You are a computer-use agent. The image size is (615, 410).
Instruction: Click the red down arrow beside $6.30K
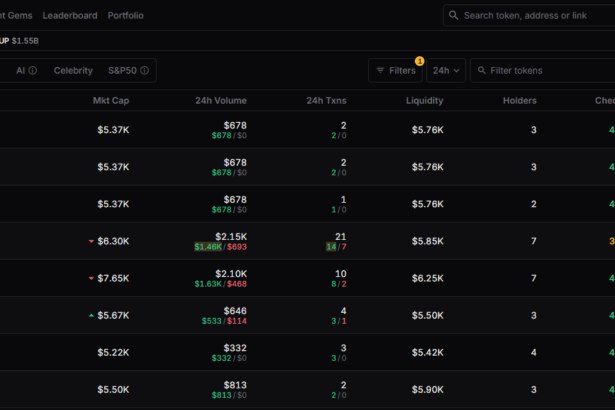(91, 241)
